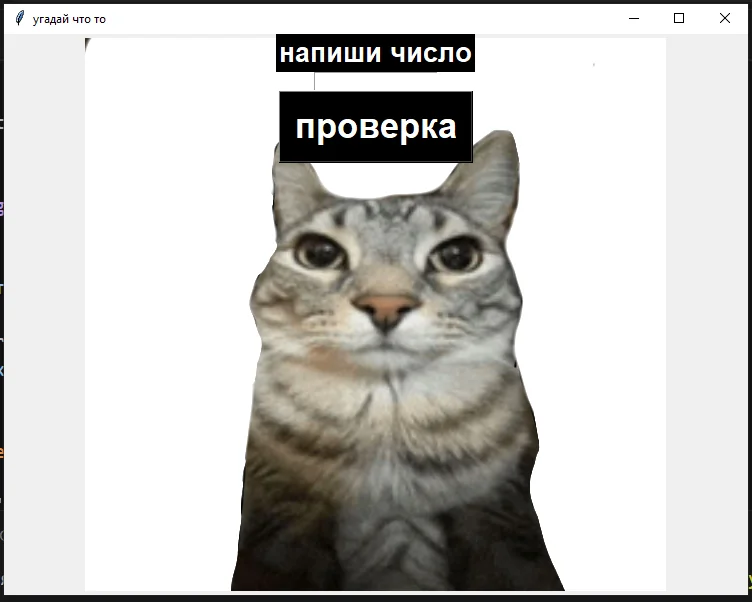Click the black 'проверка' button
The width and height of the screenshot is (752, 602).
(x=376, y=127)
